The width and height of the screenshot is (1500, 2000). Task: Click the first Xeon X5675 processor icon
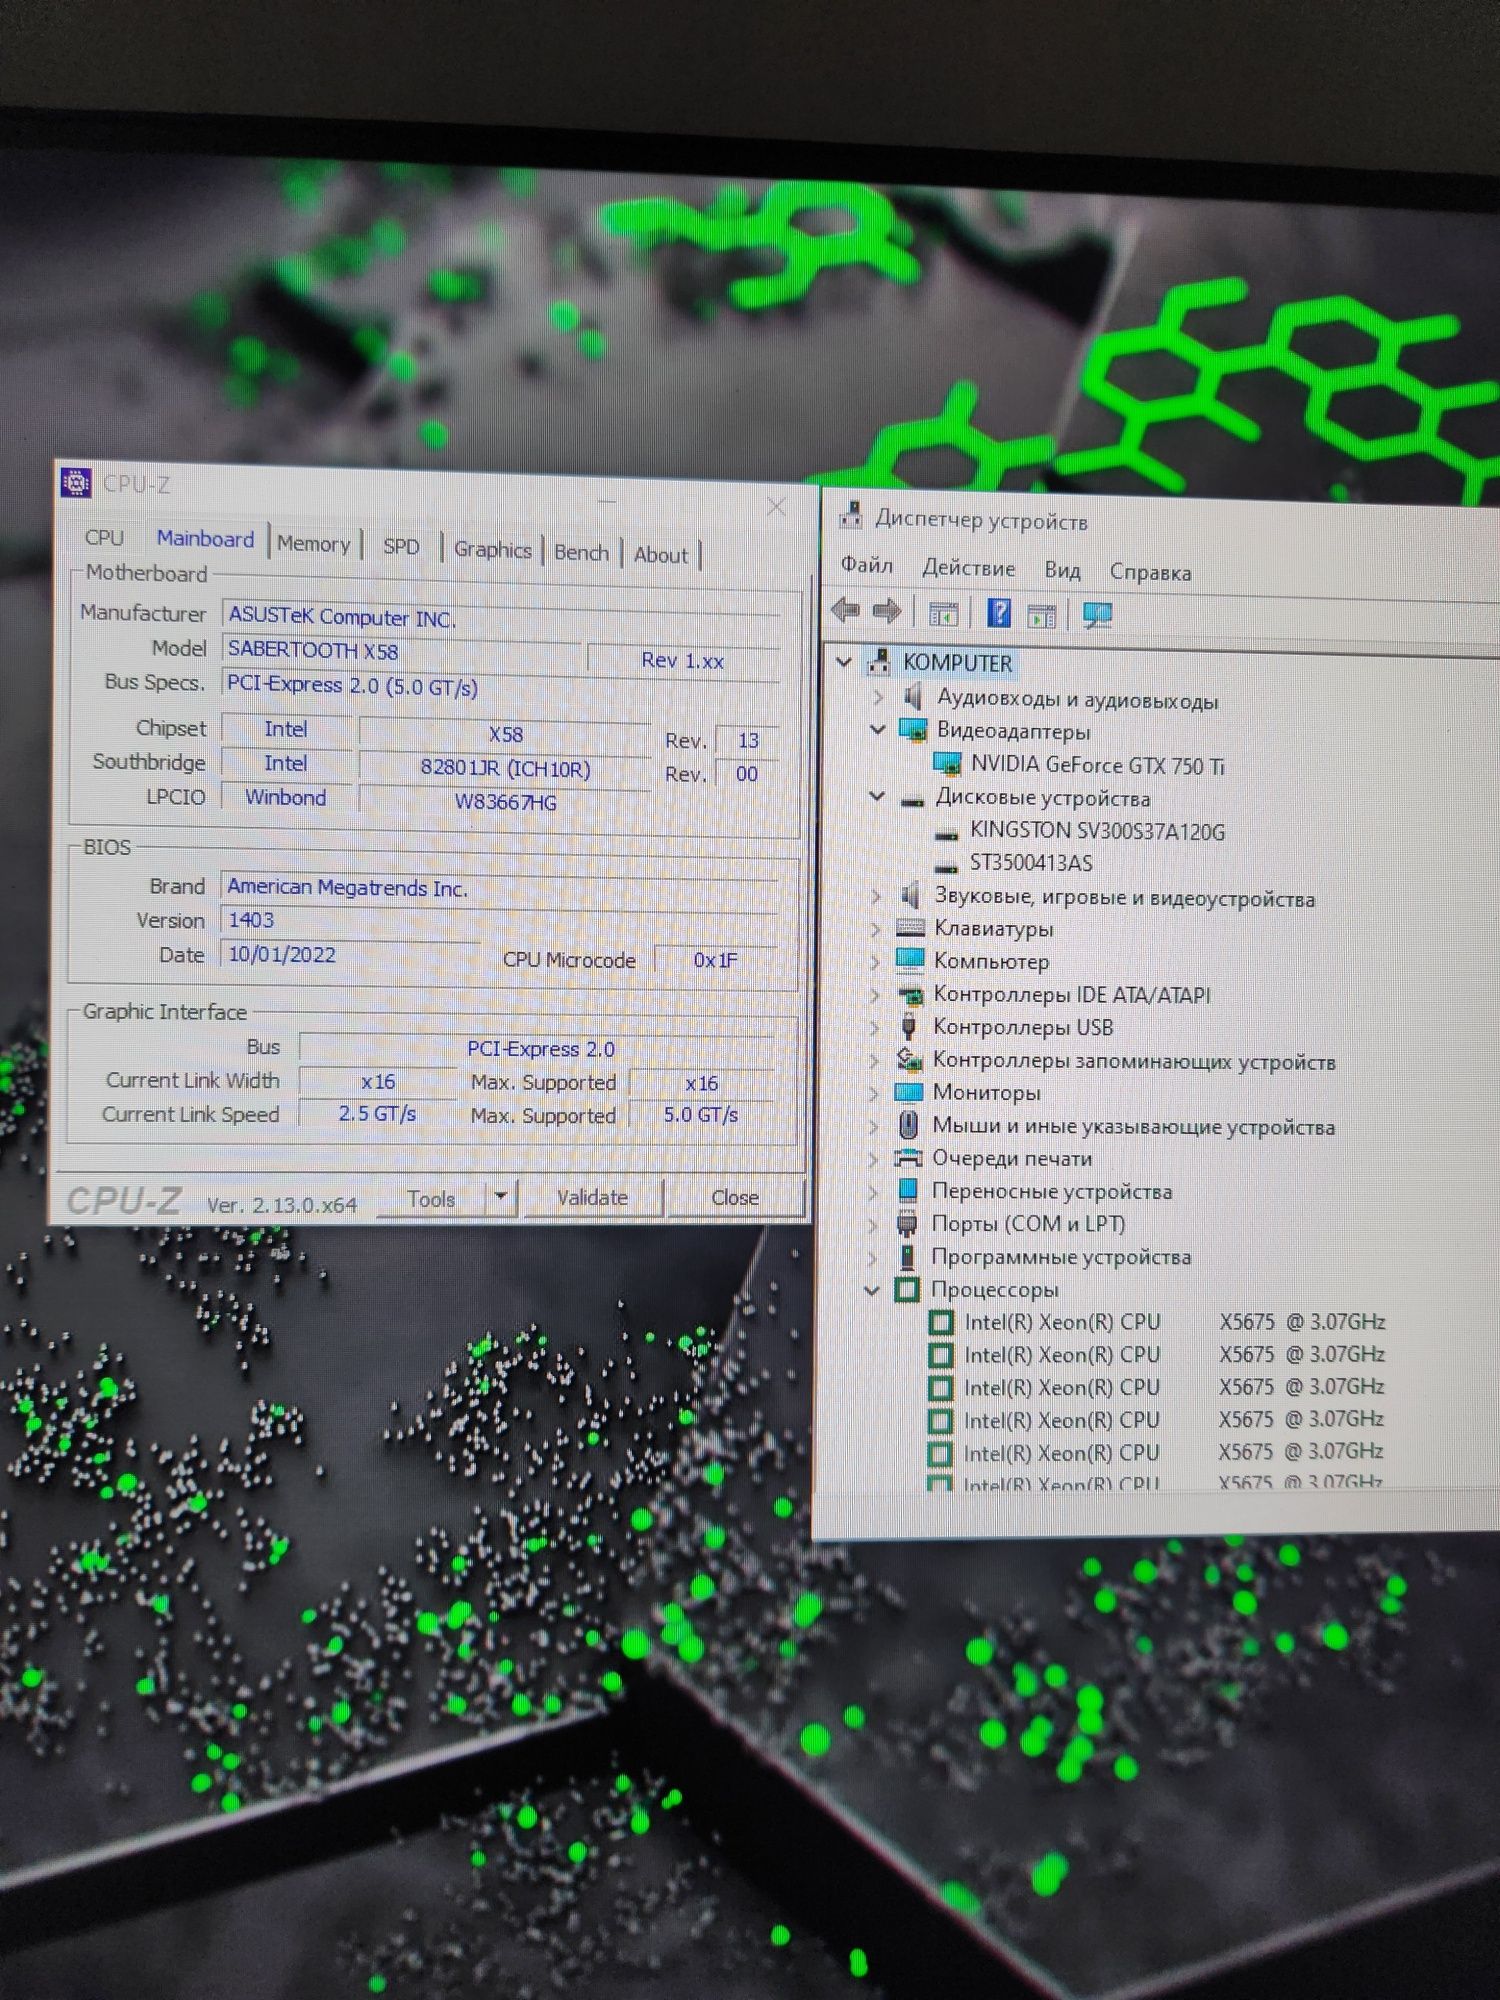(x=941, y=1322)
